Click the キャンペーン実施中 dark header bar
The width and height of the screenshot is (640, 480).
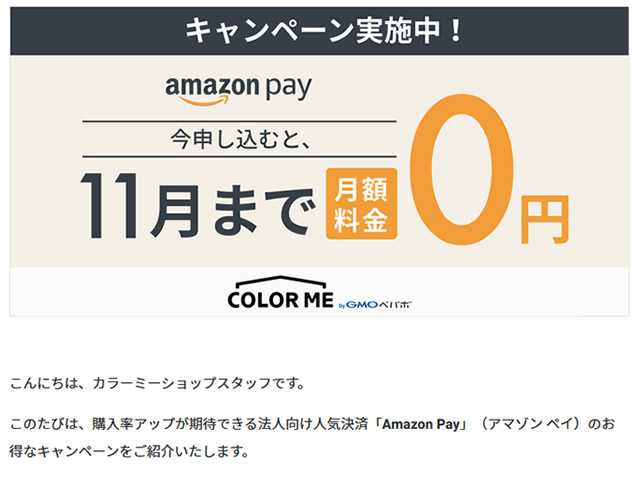320,31
